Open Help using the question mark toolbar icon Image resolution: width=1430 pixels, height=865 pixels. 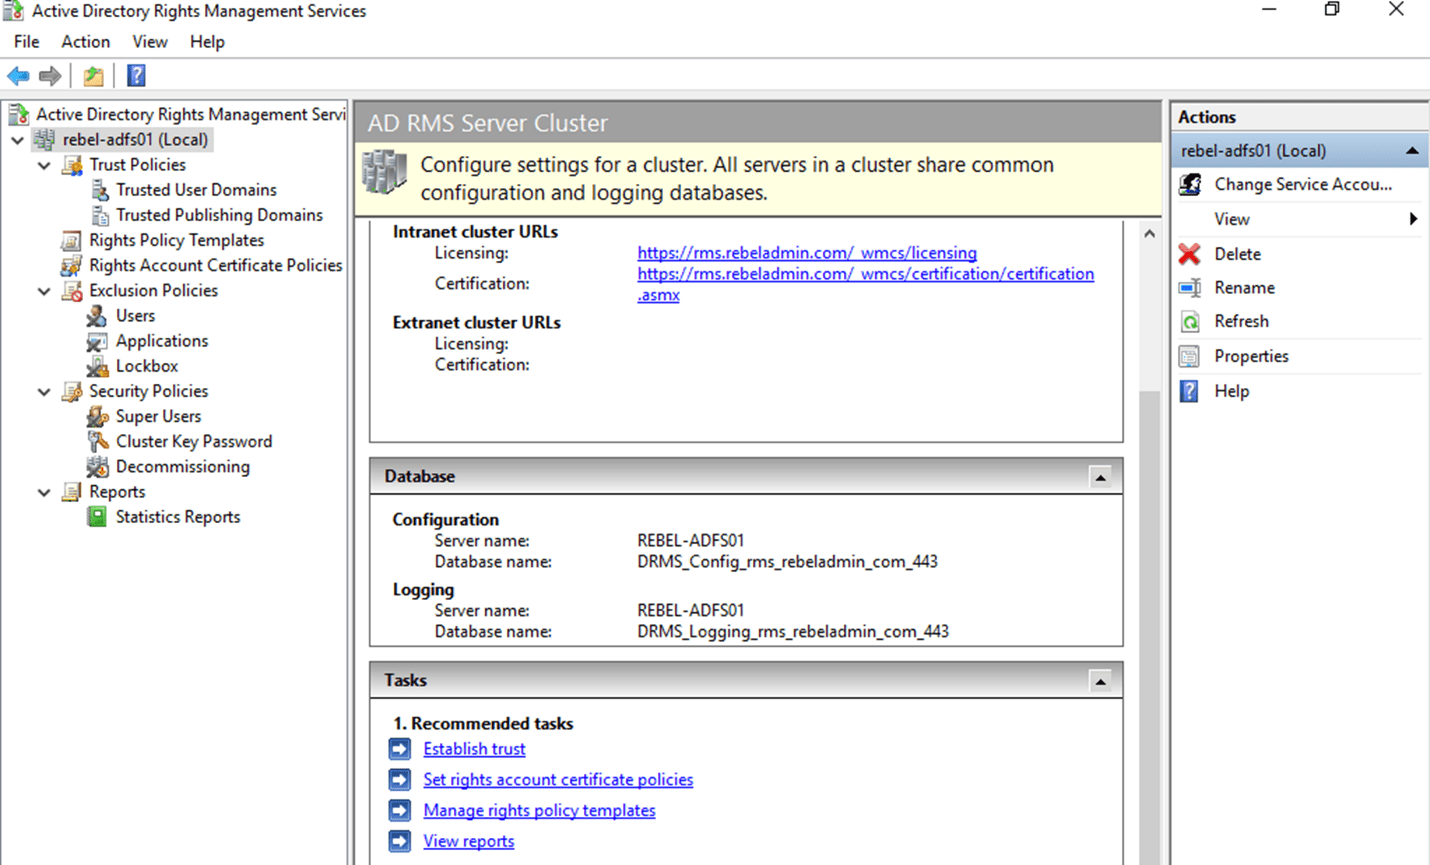135,75
